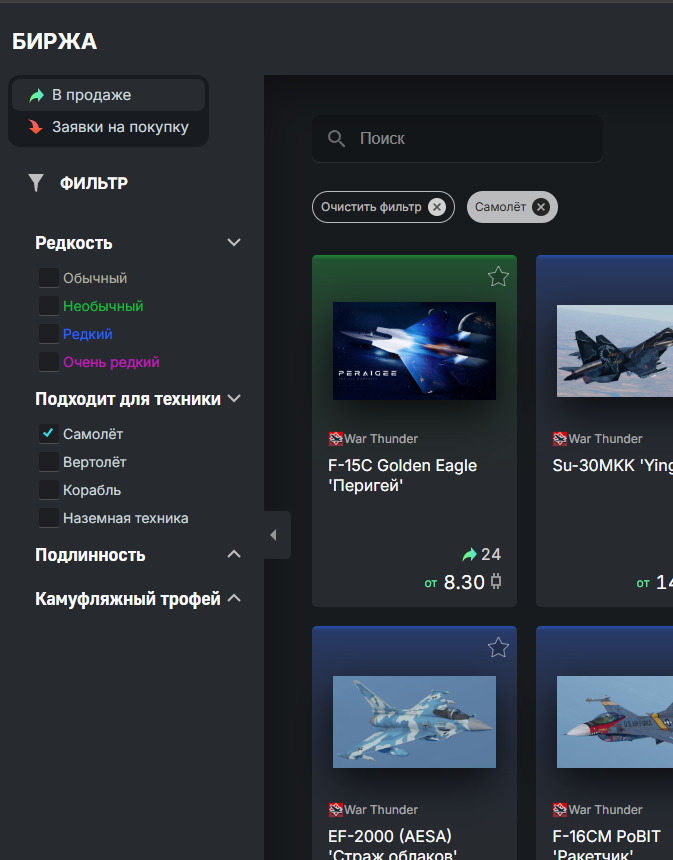Remove the Самолёт filter chip via X
Image resolution: width=673 pixels, height=860 pixels.
[541, 207]
